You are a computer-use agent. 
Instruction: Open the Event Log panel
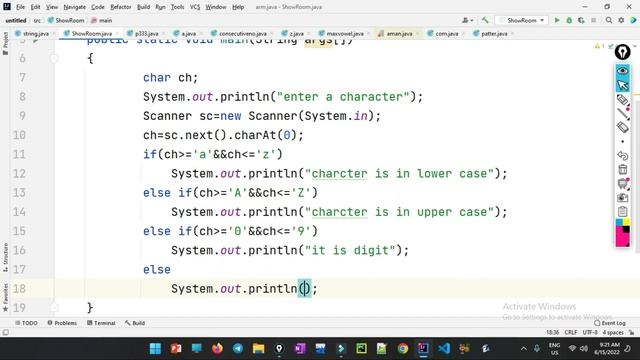610,323
